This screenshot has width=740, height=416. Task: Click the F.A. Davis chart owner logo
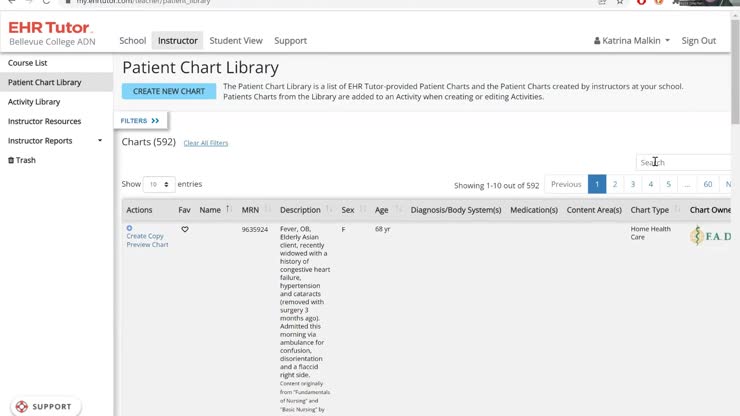pyautogui.click(x=710, y=236)
